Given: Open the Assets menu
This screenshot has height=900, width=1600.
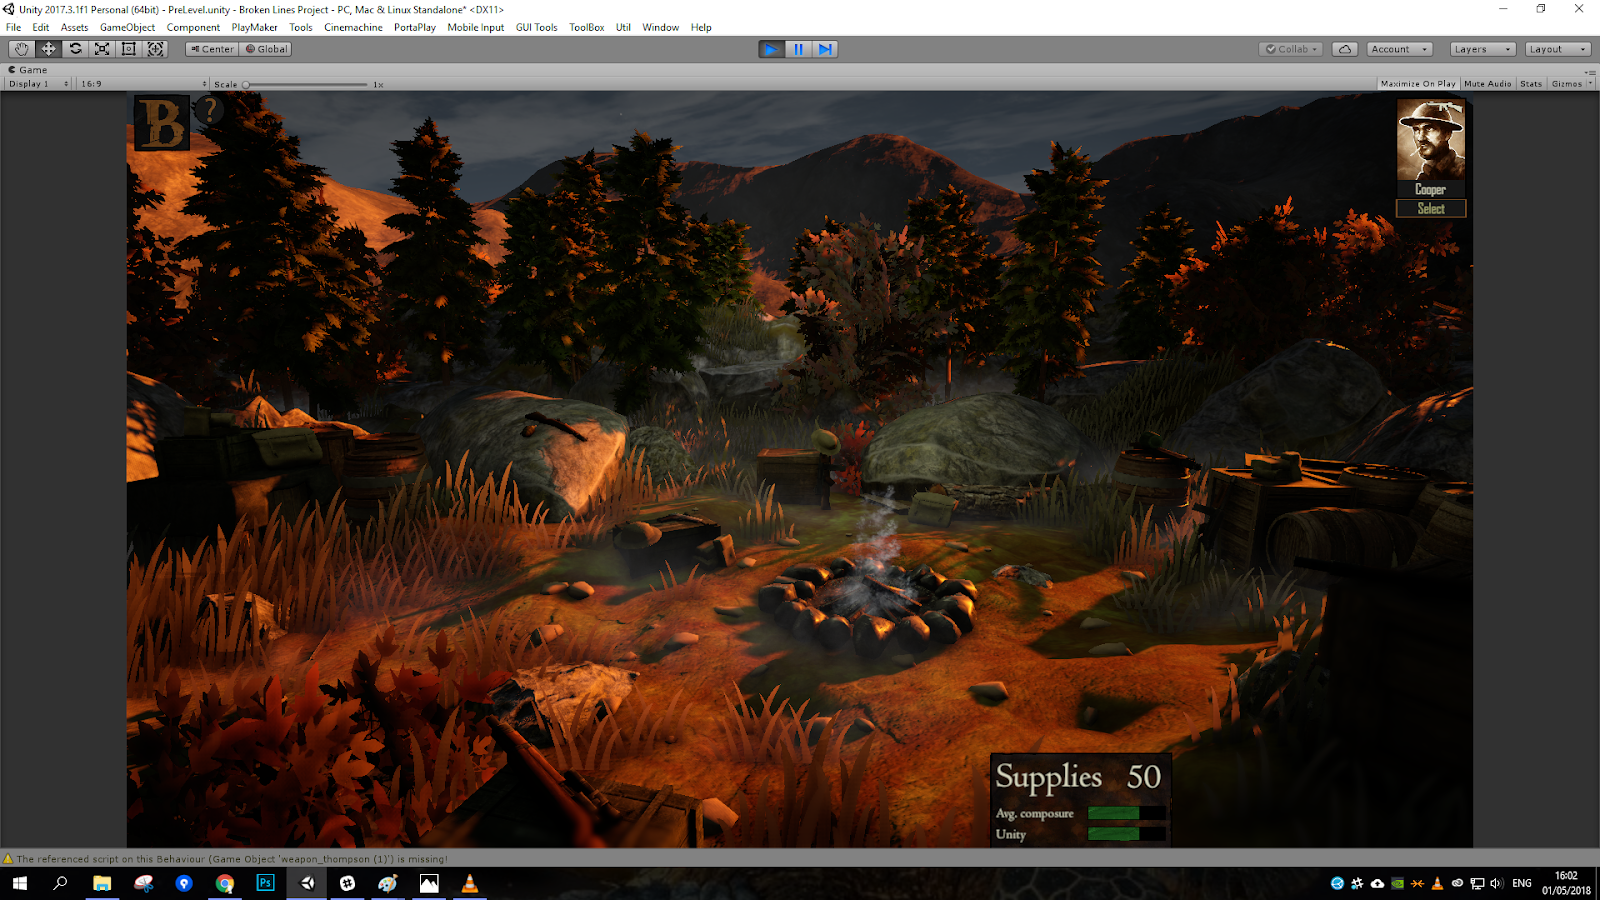Looking at the screenshot, I should 74,27.
